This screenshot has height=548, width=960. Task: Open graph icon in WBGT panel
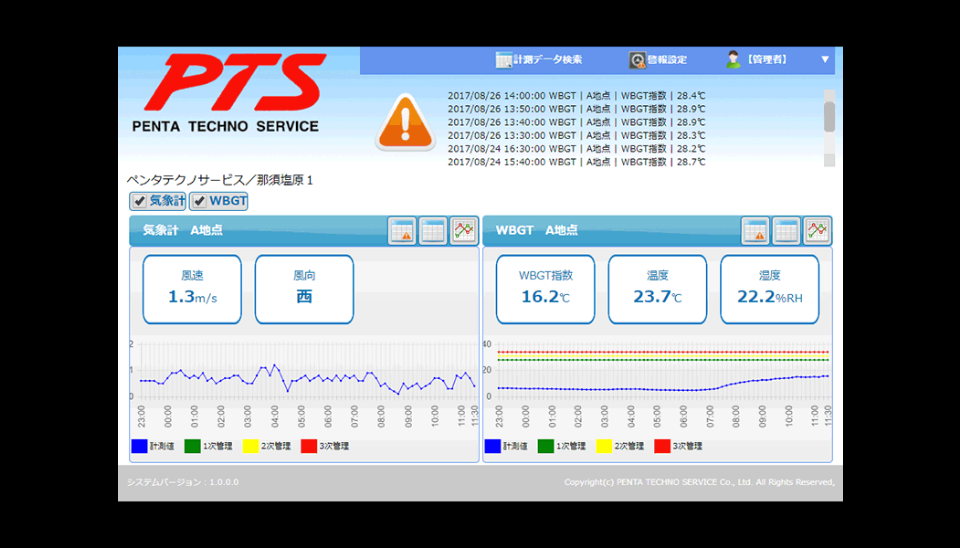click(817, 231)
